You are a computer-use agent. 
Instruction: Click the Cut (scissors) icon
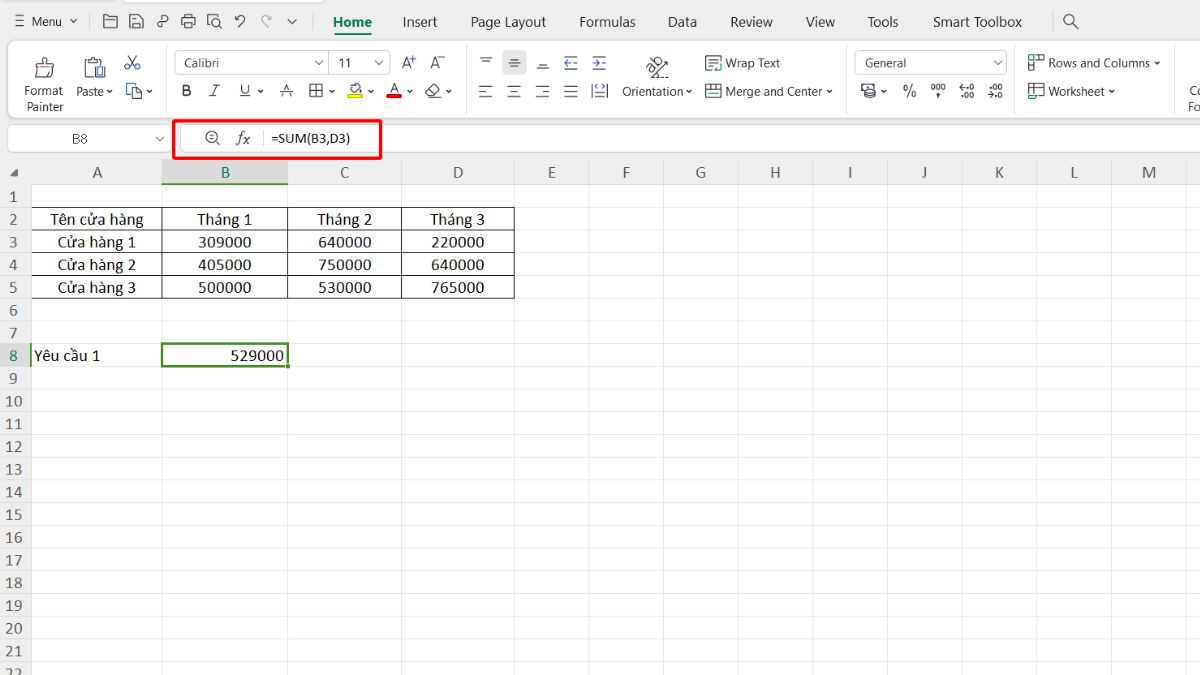tap(132, 61)
